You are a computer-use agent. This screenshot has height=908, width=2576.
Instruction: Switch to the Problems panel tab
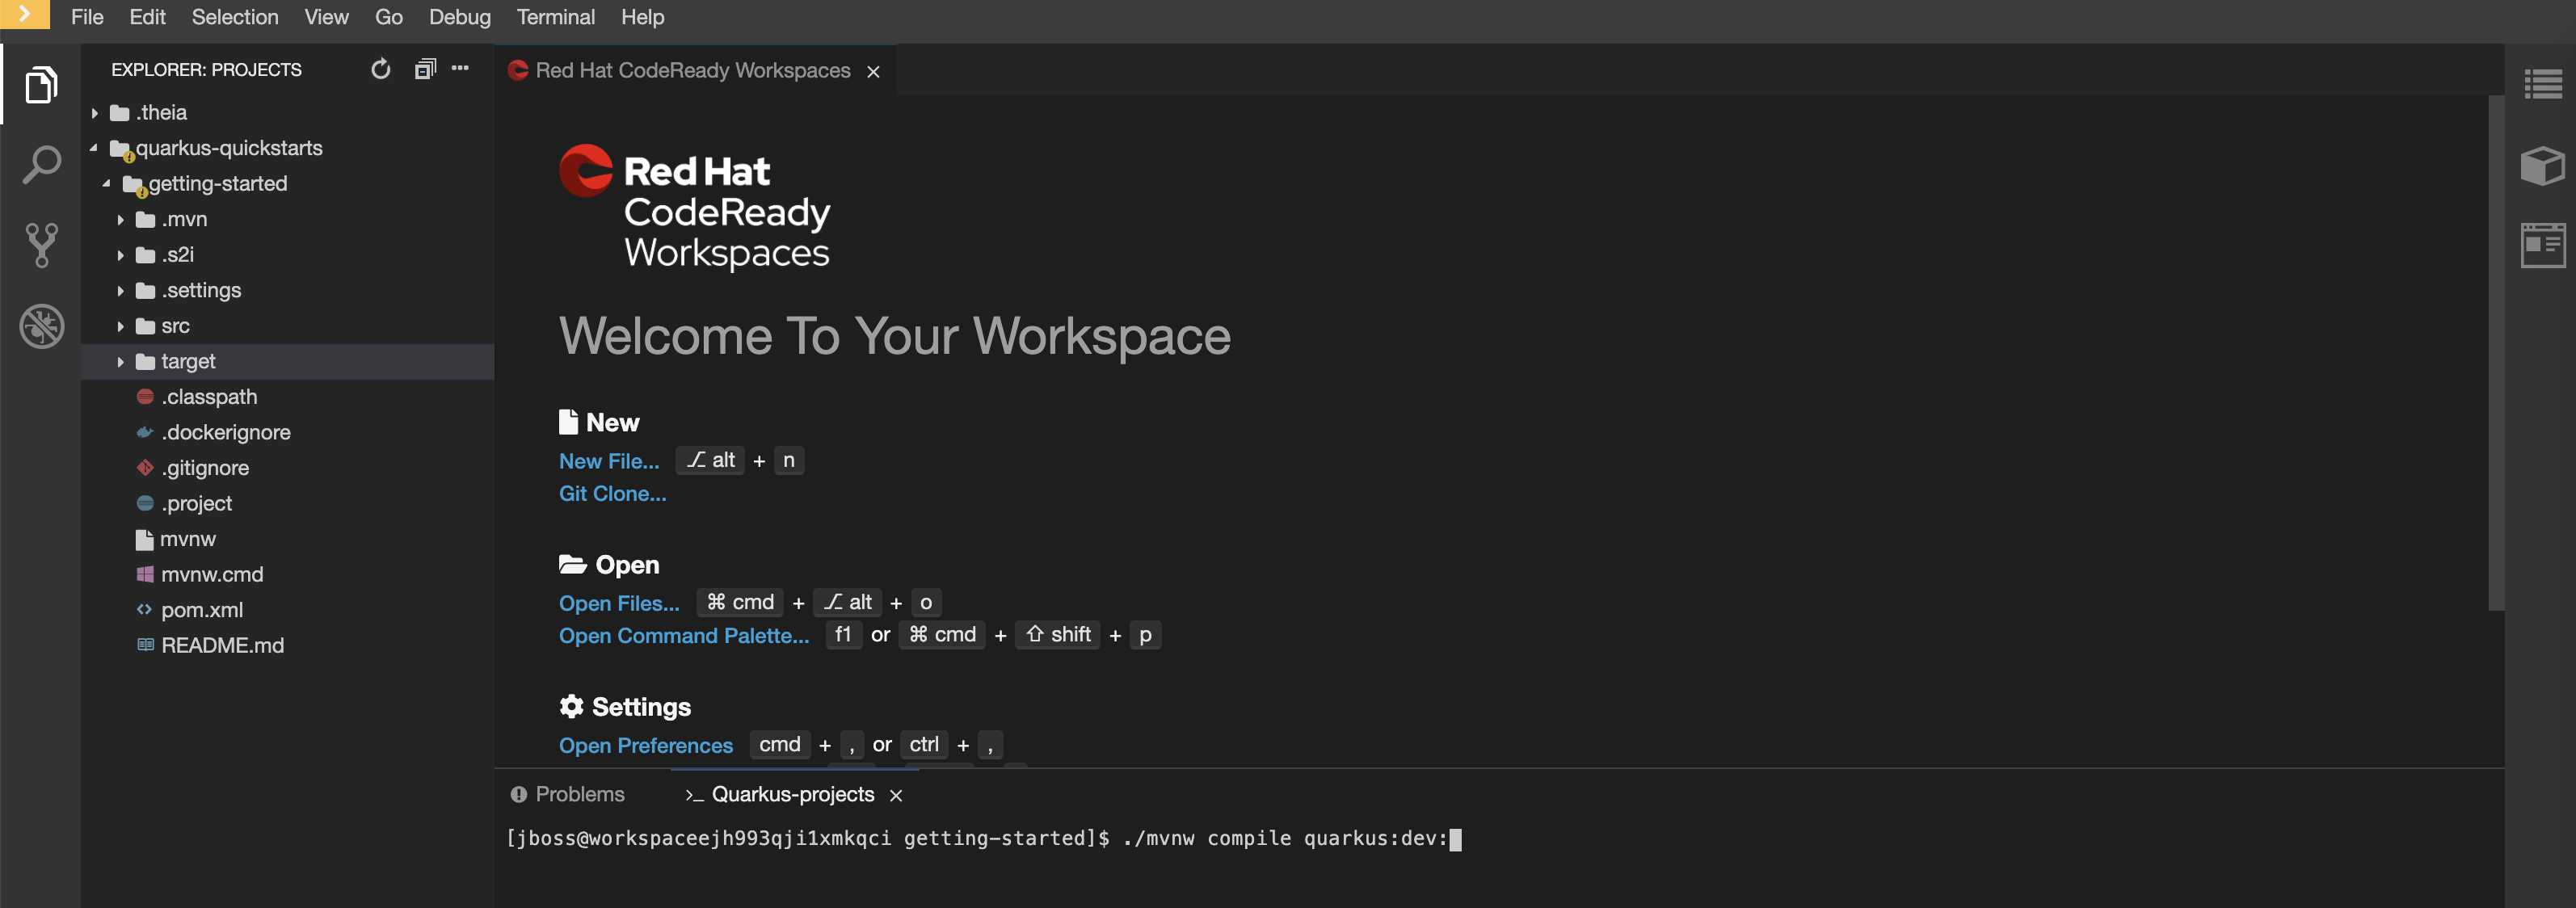point(567,795)
